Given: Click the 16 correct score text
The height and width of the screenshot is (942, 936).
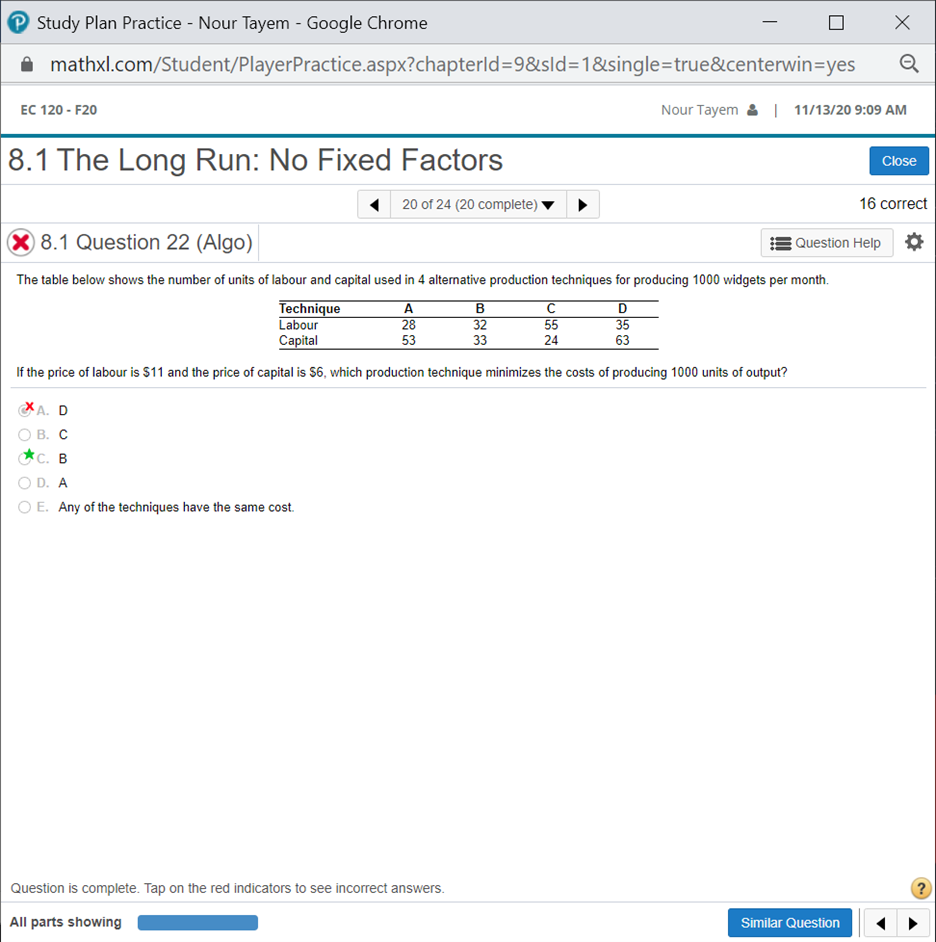Looking at the screenshot, I should coord(893,204).
